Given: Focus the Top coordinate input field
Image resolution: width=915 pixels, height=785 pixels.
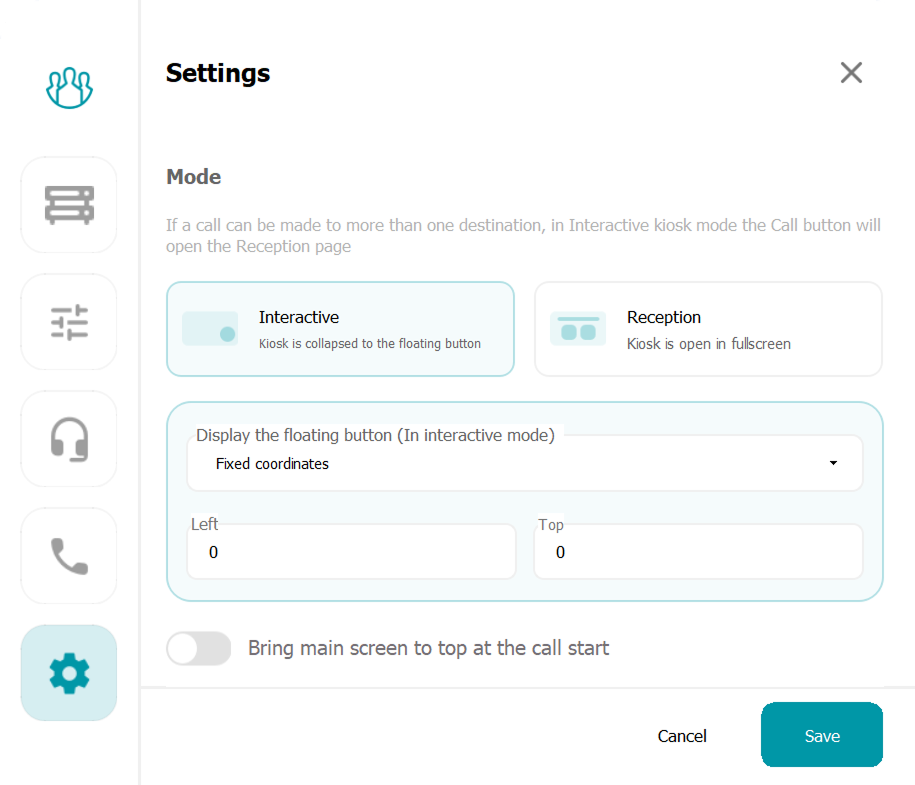Looking at the screenshot, I should [698, 552].
